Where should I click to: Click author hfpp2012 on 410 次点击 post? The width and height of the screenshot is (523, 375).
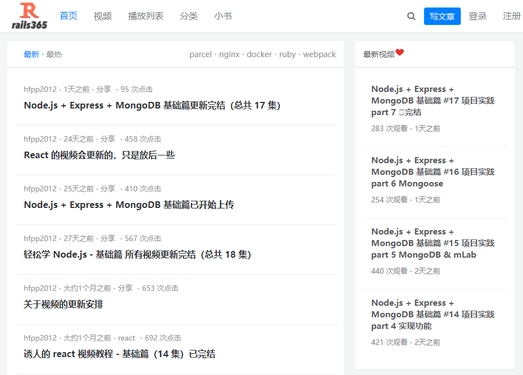pyautogui.click(x=40, y=189)
